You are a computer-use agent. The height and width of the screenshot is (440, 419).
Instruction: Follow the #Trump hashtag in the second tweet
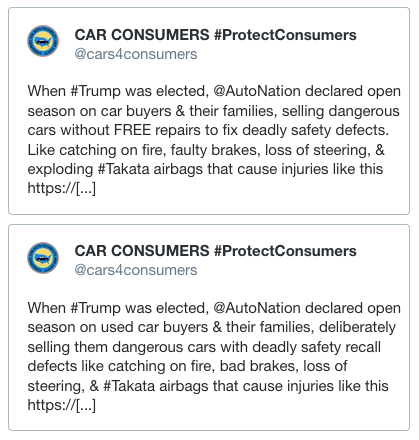[x=95, y=308]
